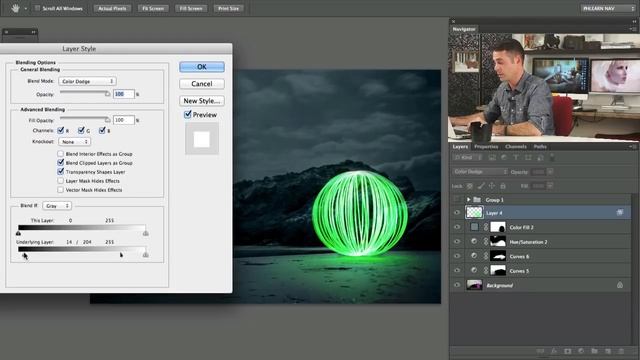Disable Blend Clipped Layers as Group
This screenshot has width=640, height=360.
(x=60, y=162)
